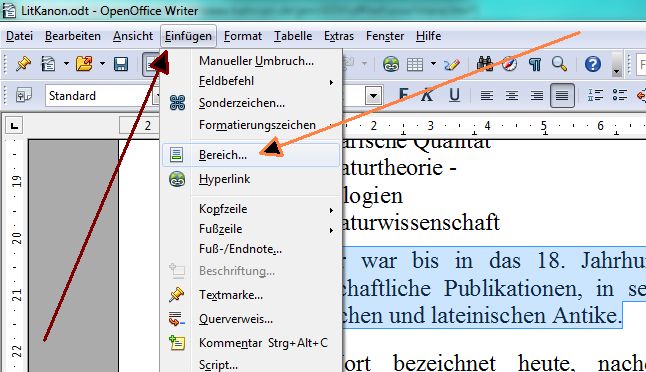Click the ruler tab stop selector
The width and height of the screenshot is (646, 372).
(x=14, y=126)
